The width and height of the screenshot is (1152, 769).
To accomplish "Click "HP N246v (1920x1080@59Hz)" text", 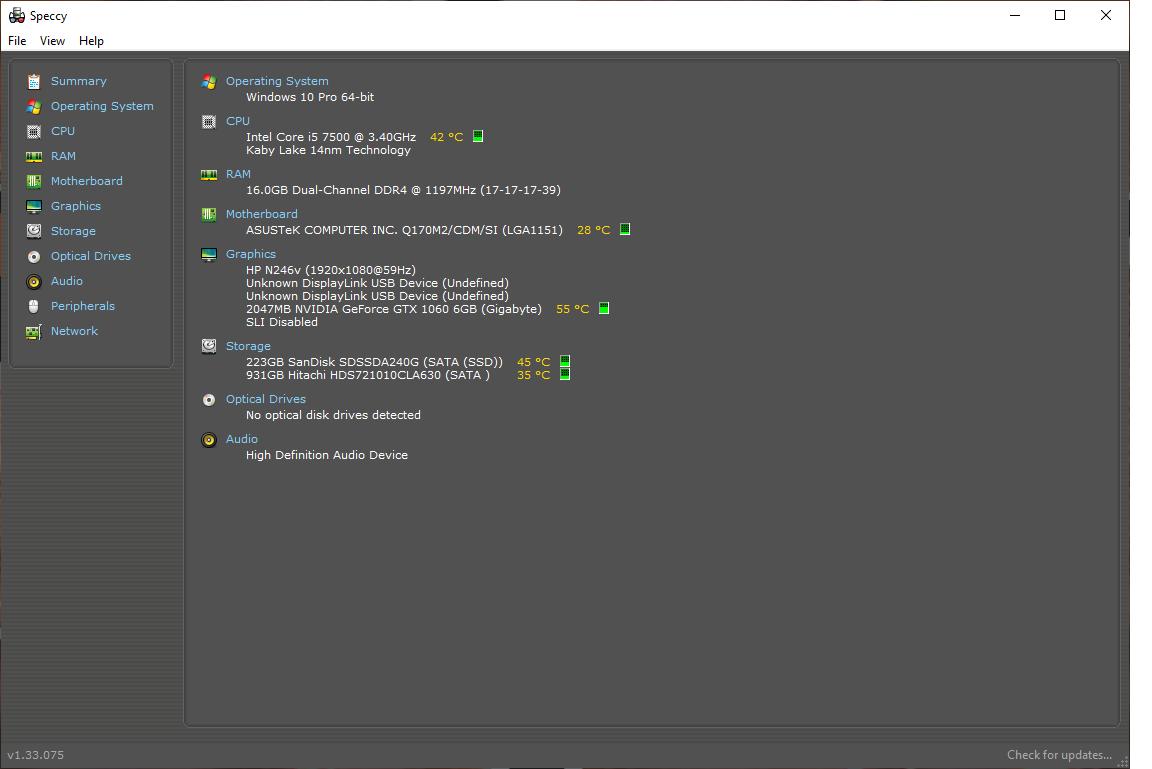I will (331, 270).
